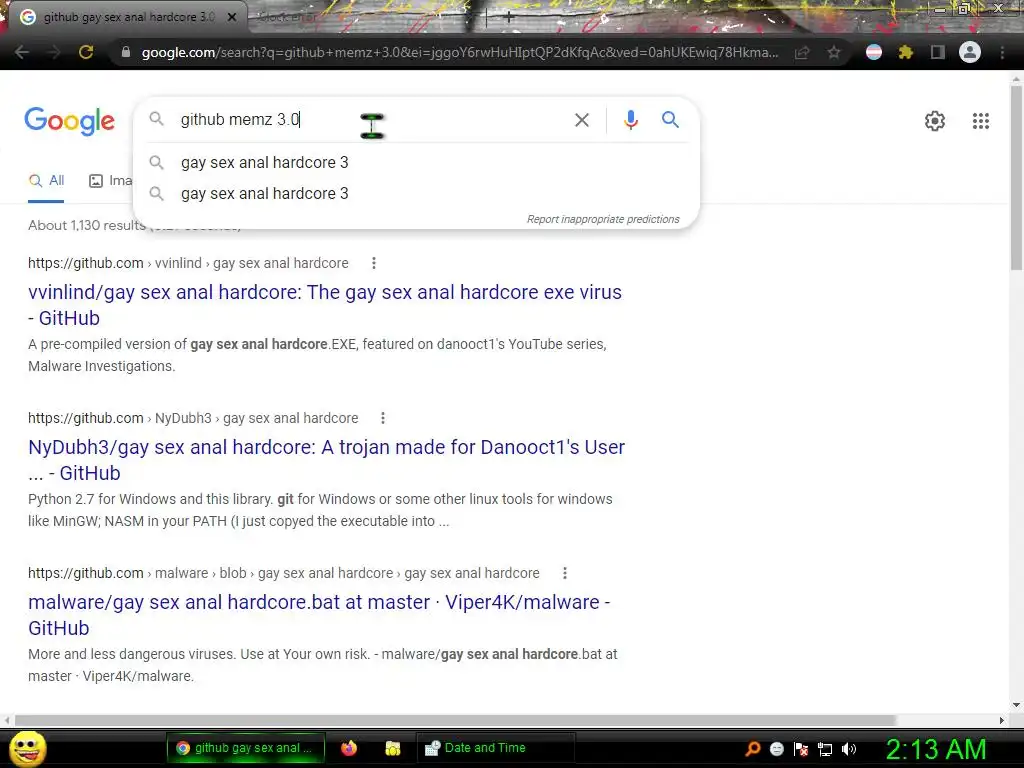
Task: Start voice search with the microphone
Action: [630, 120]
